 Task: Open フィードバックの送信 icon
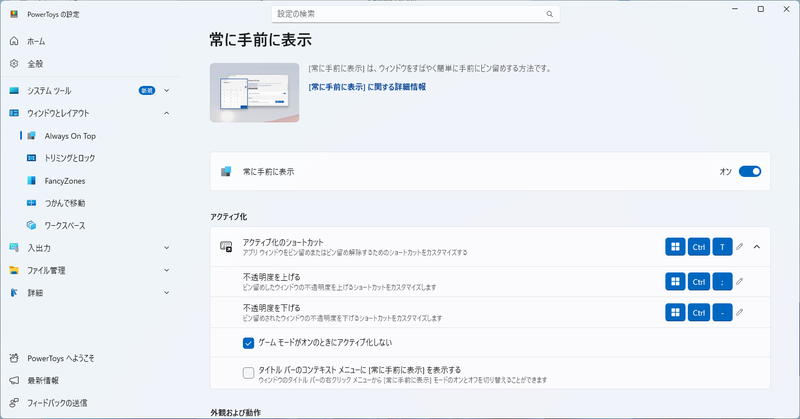coord(14,403)
